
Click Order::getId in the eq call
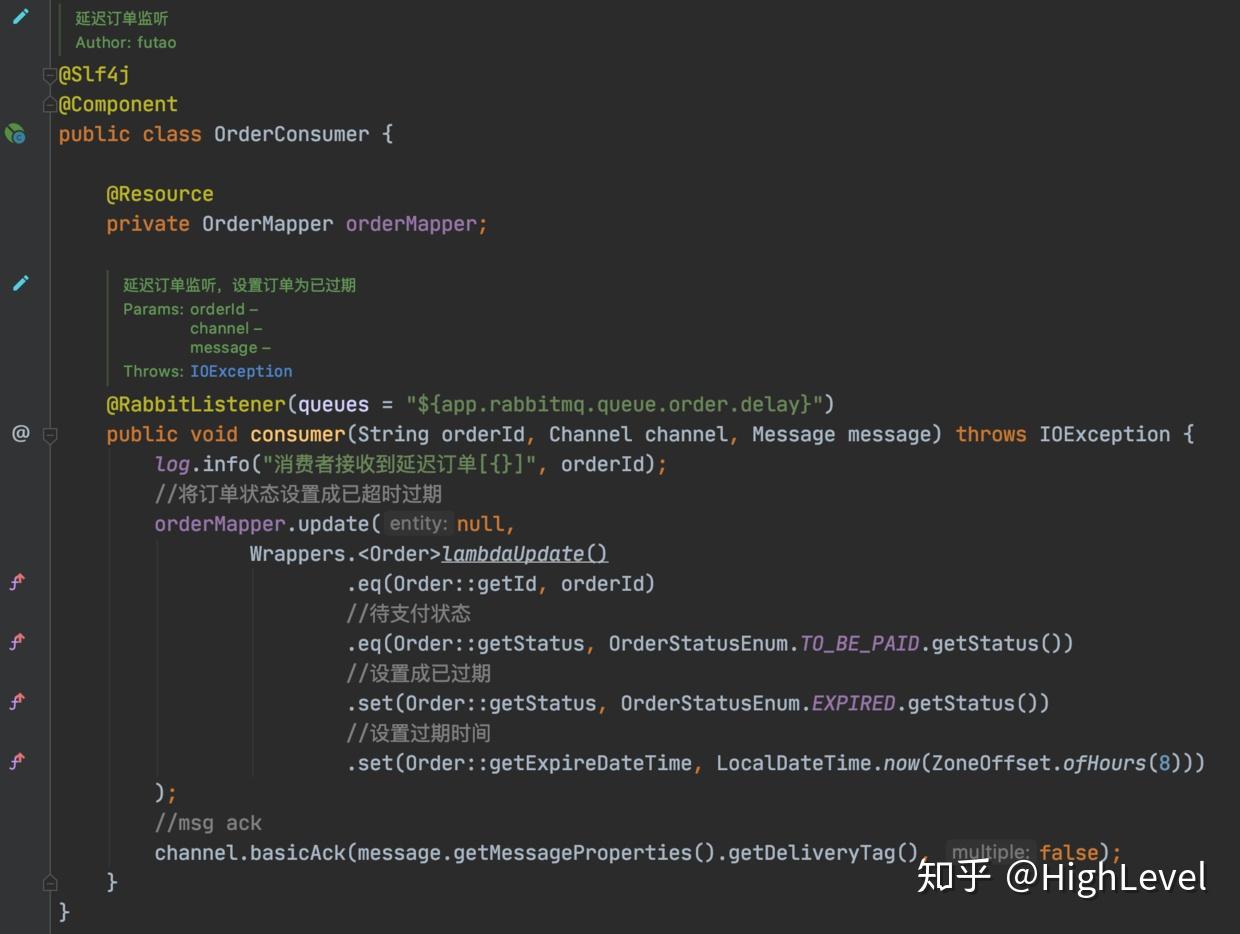[465, 584]
